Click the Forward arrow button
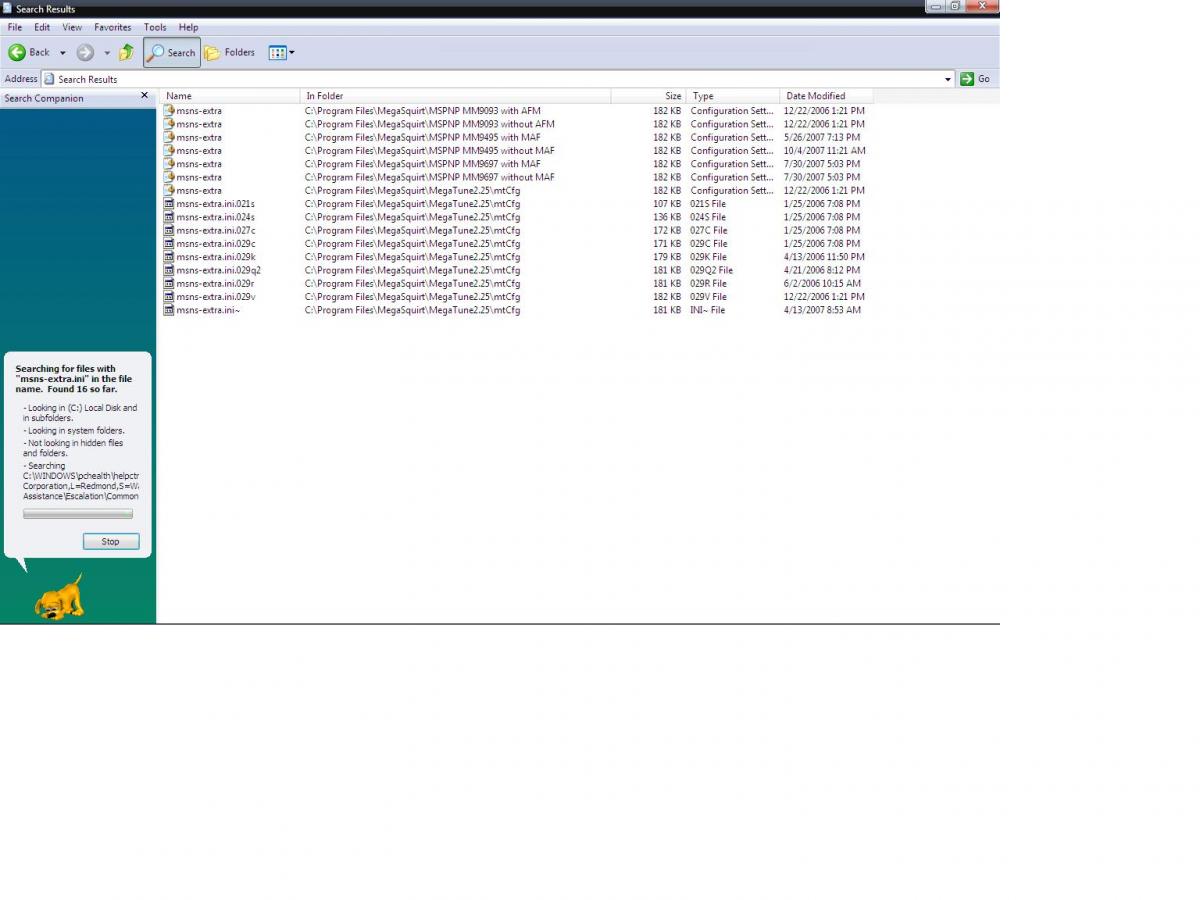The width and height of the screenshot is (1200, 900). 86,53
